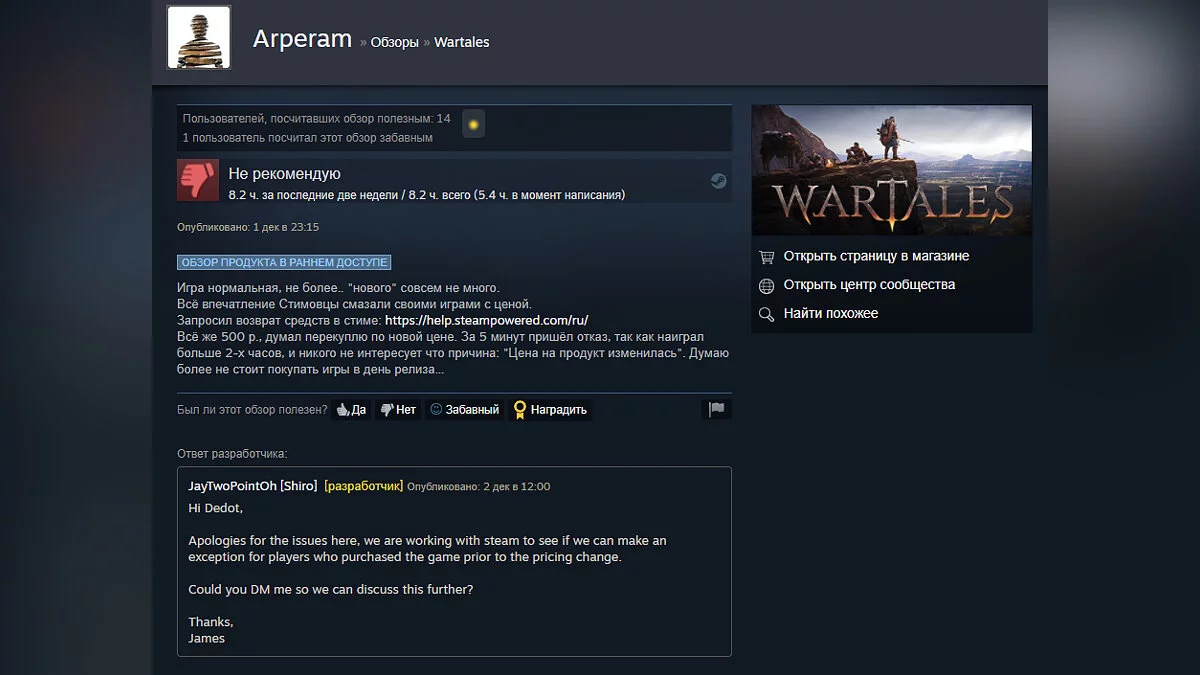Click the ОБЗОР ПРОДУКТА В РАННЕМ ДОСТУПЕ label
1200x675 pixels.
coord(284,262)
